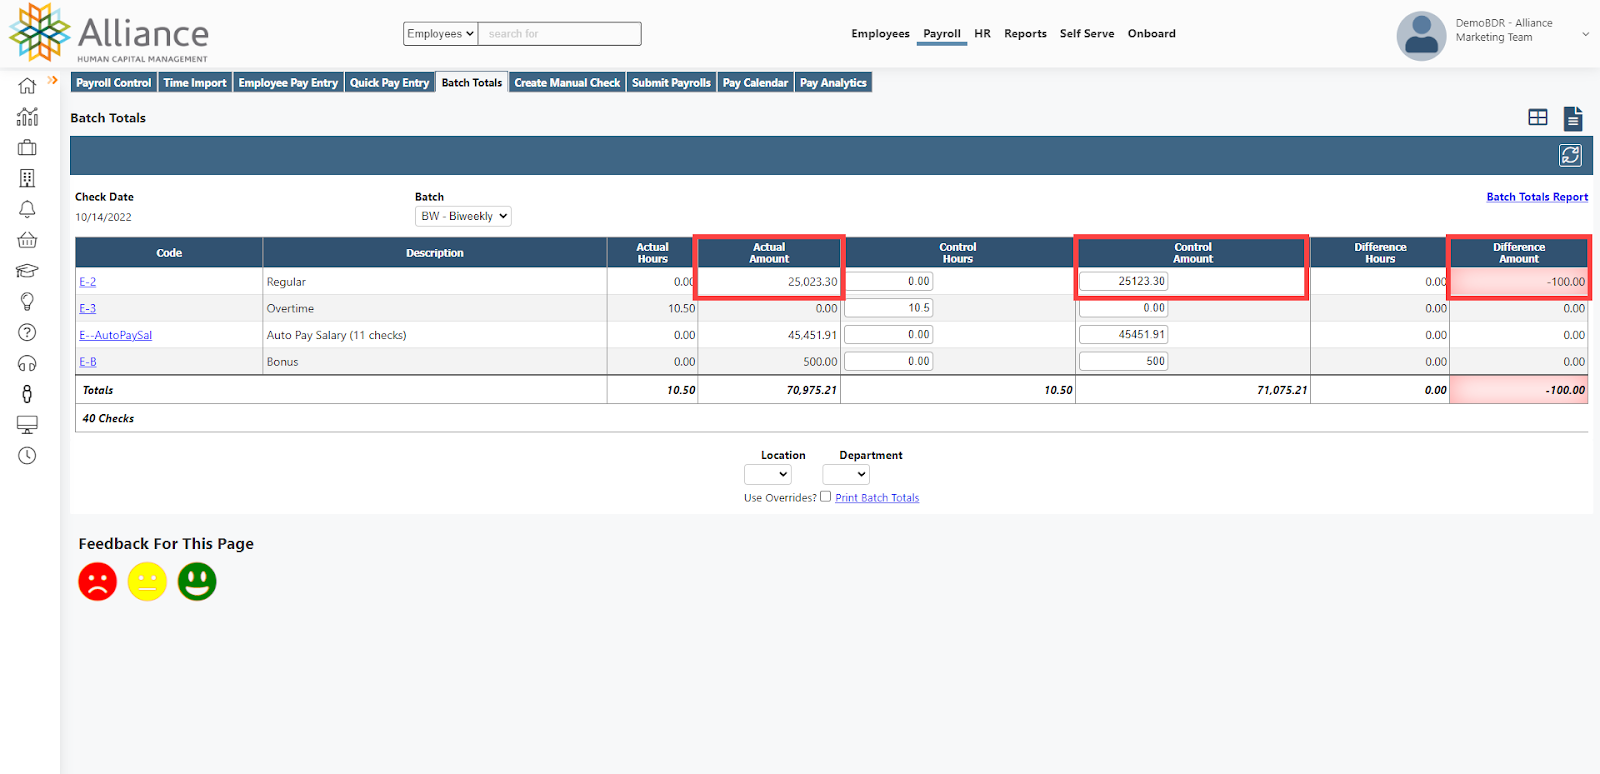1600x774 pixels.
Task: Switch to the Submit Payrolls tab
Action: click(671, 83)
